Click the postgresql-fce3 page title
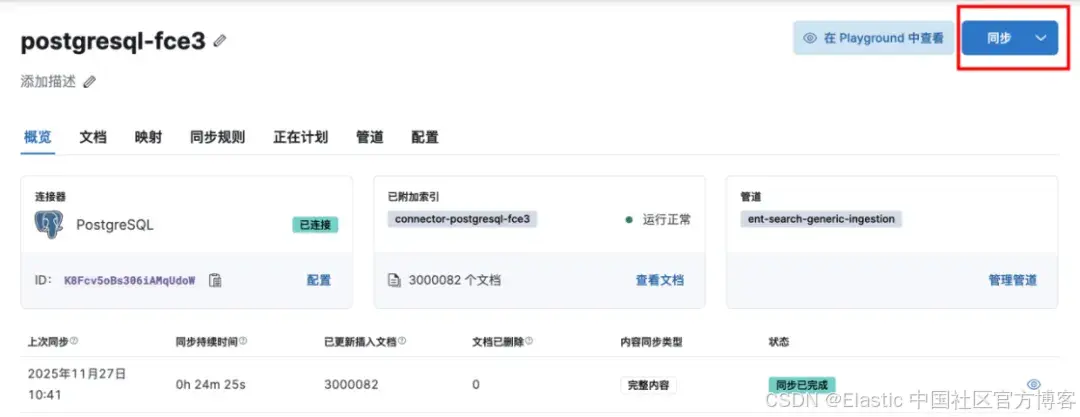 [113, 41]
